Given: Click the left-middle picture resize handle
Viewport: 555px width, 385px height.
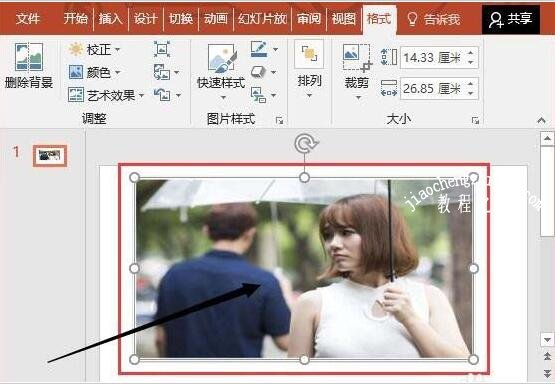Looking at the screenshot, I should tap(135, 269).
